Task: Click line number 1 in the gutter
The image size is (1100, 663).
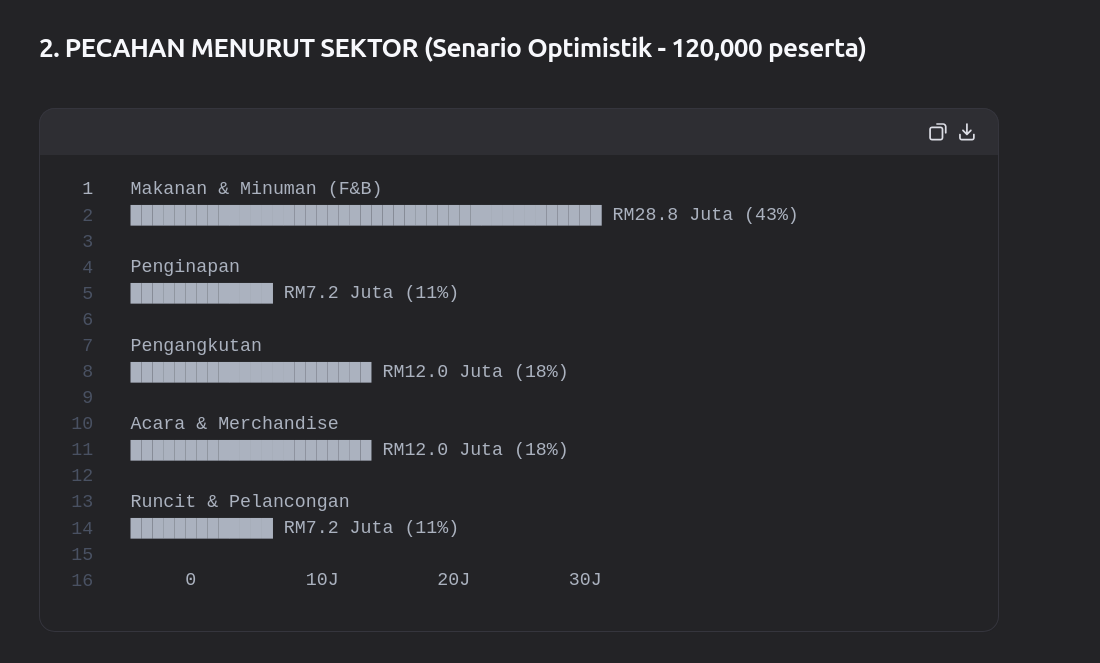Action: (x=88, y=189)
